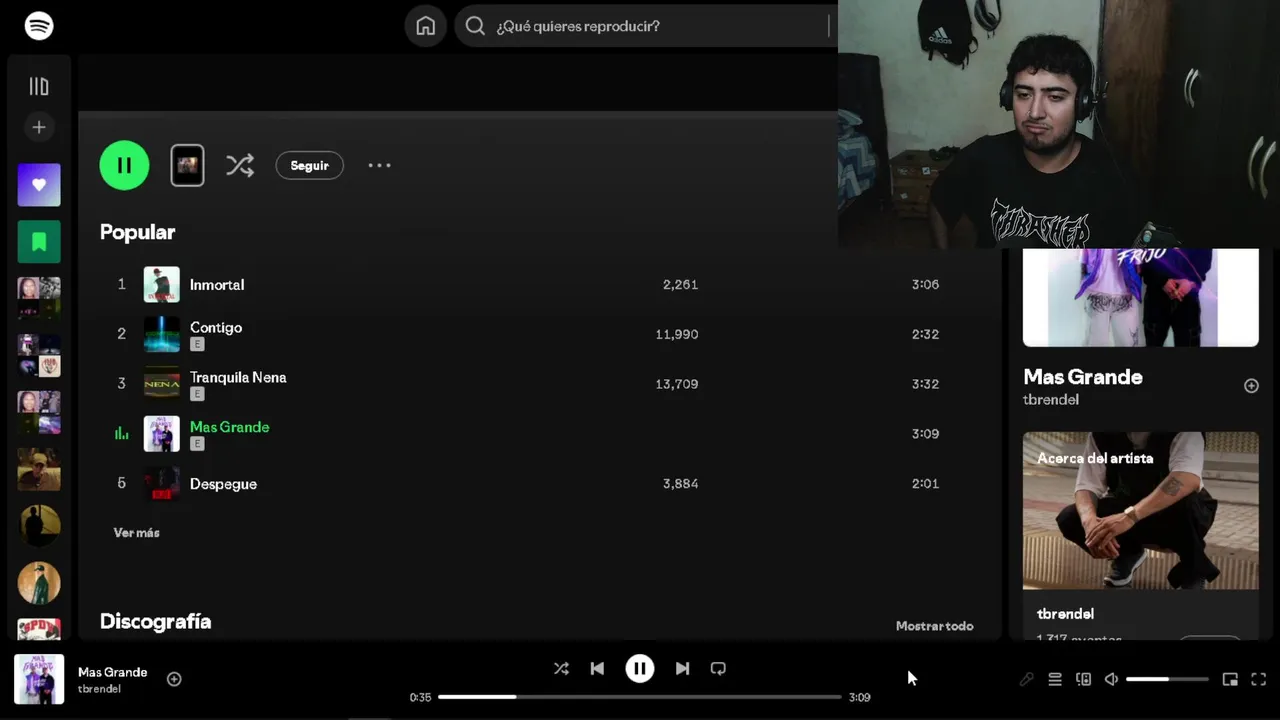Open the Acerca del artista card

coord(1140,535)
